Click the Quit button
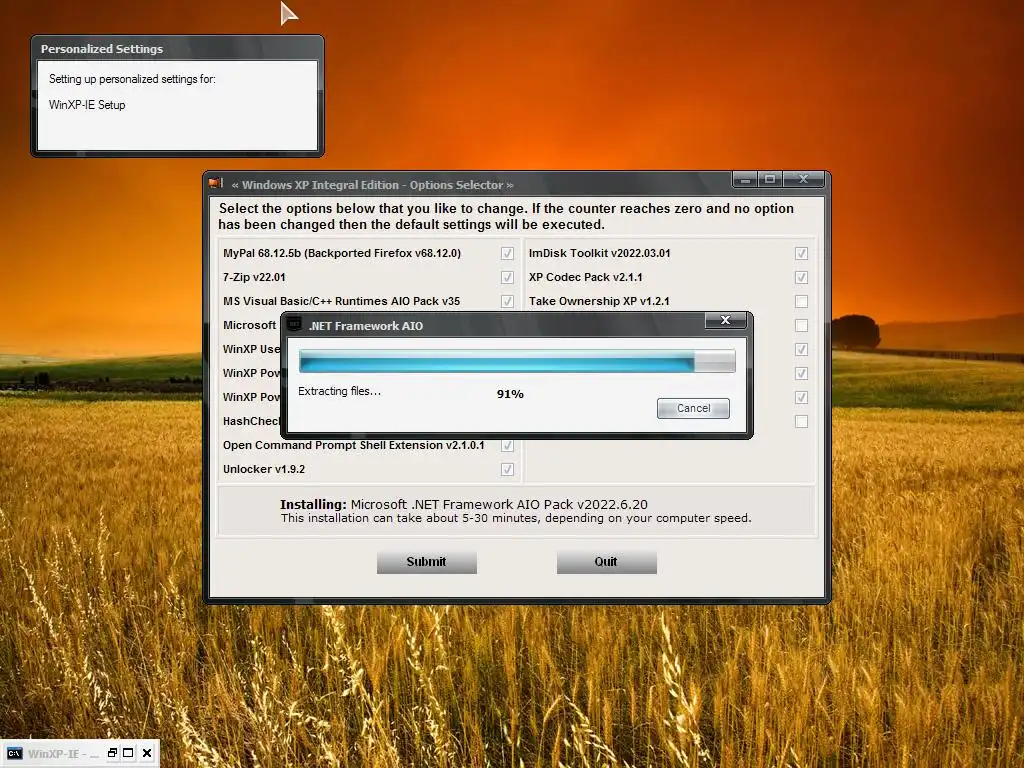Screen dimensions: 1024x768 606,562
